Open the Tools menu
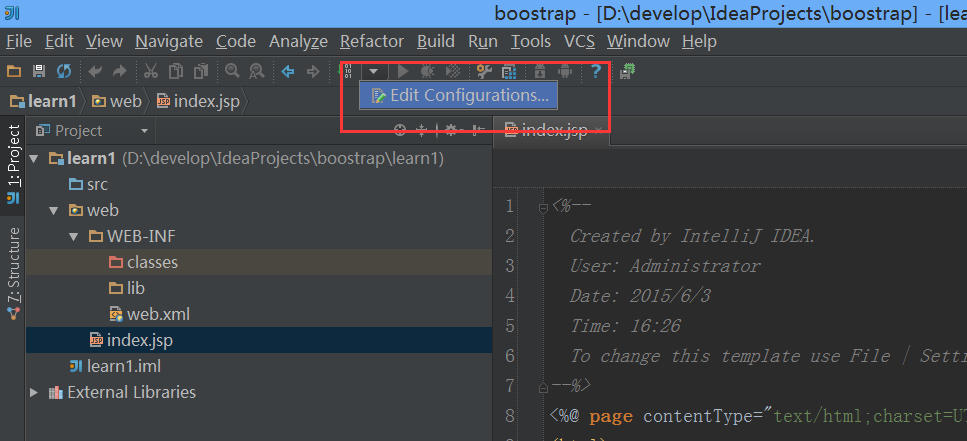This screenshot has width=967, height=441. 531,41
